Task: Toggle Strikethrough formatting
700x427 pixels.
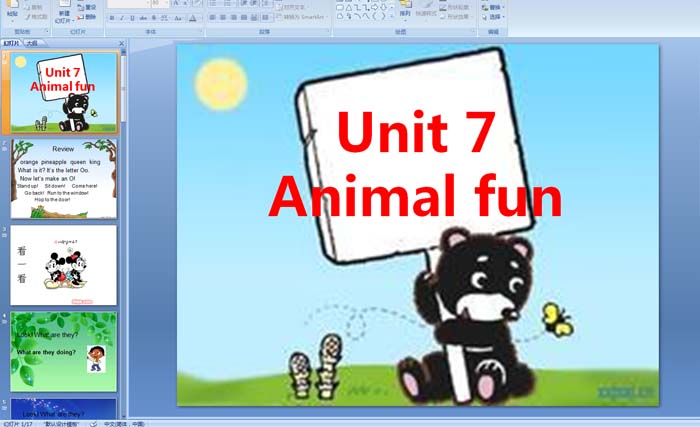Action: point(143,18)
